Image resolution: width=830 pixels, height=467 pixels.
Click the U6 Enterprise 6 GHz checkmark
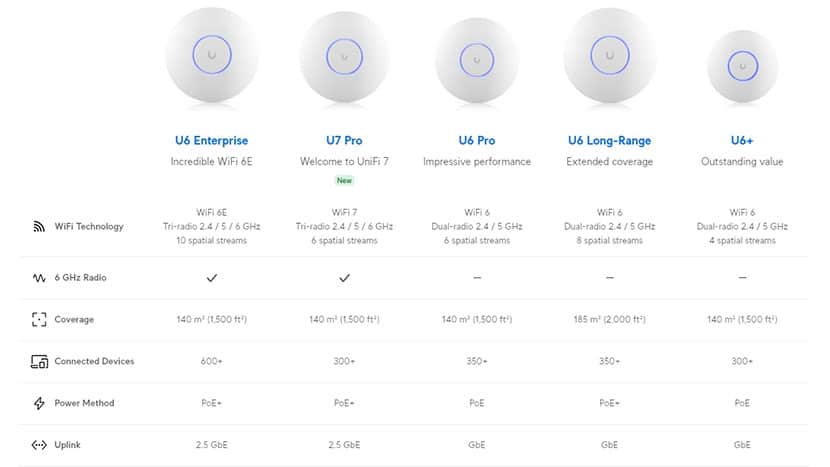tap(211, 277)
